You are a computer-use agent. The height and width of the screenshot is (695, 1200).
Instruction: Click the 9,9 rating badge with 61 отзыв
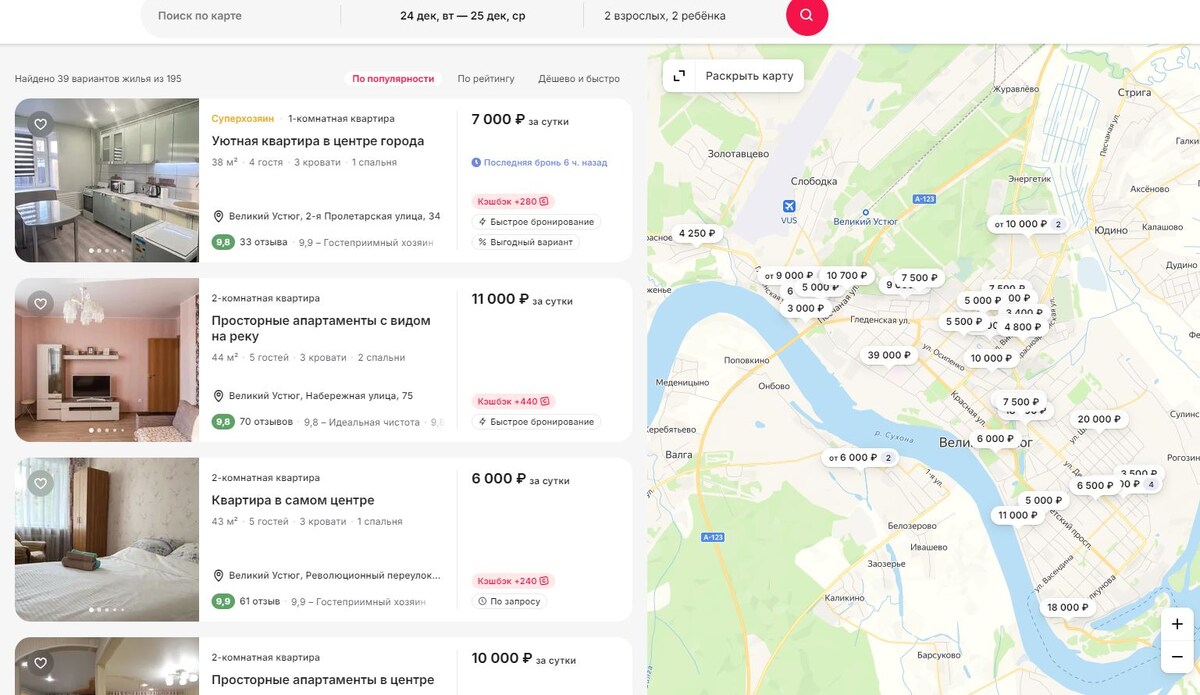(223, 602)
